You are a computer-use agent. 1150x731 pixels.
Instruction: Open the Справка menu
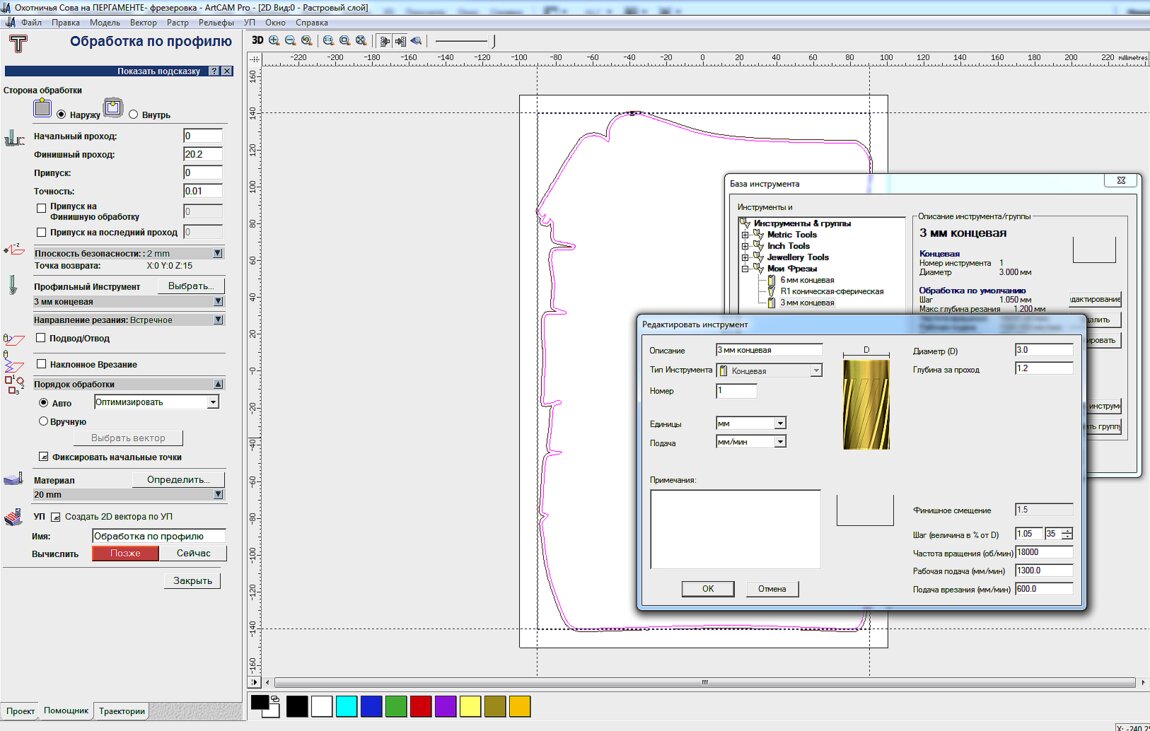(311, 23)
